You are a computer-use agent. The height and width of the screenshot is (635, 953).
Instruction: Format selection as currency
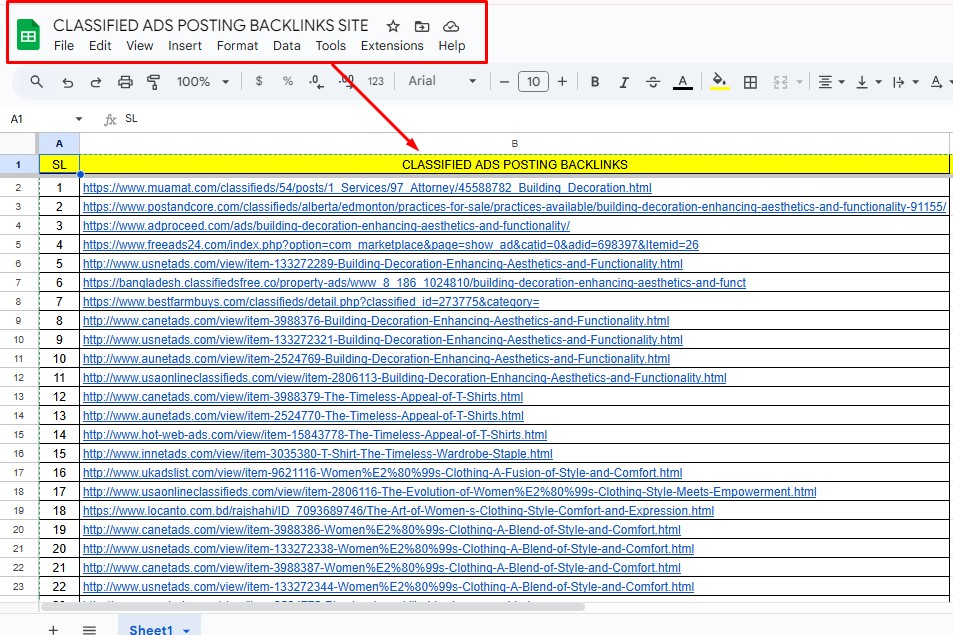click(258, 82)
